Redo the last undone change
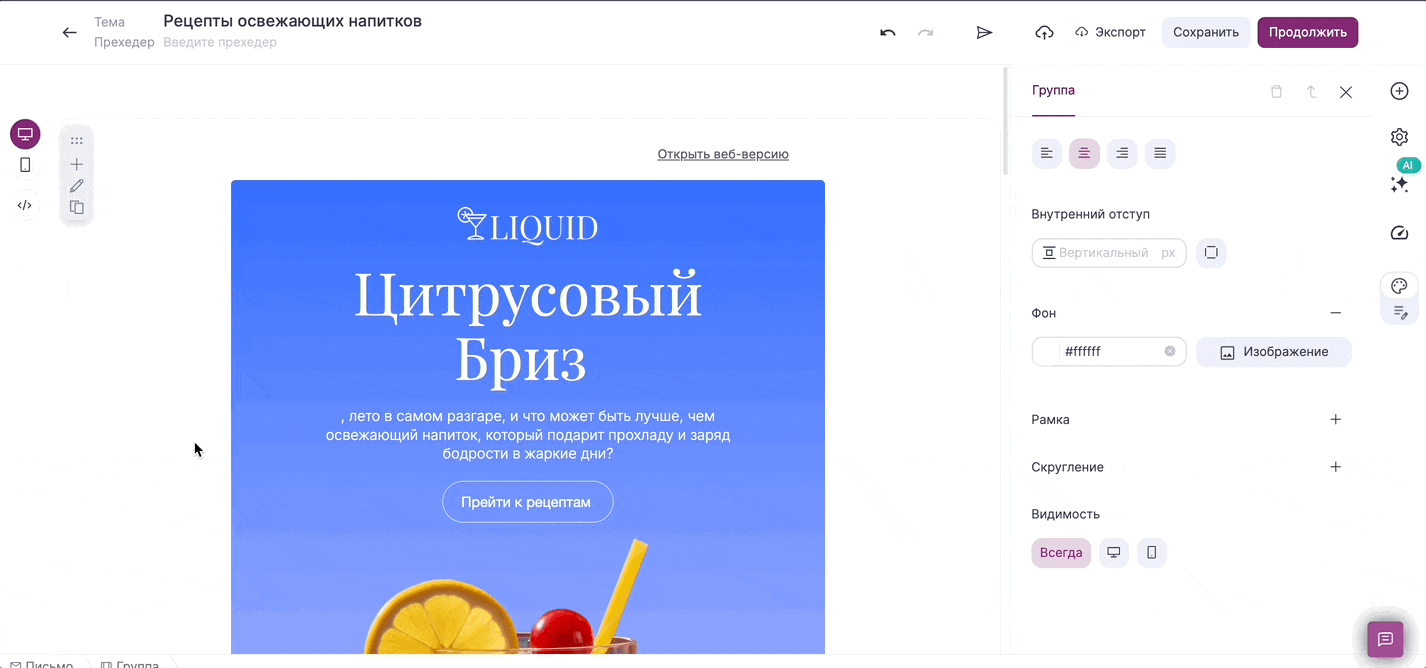1426x668 pixels. (x=925, y=32)
